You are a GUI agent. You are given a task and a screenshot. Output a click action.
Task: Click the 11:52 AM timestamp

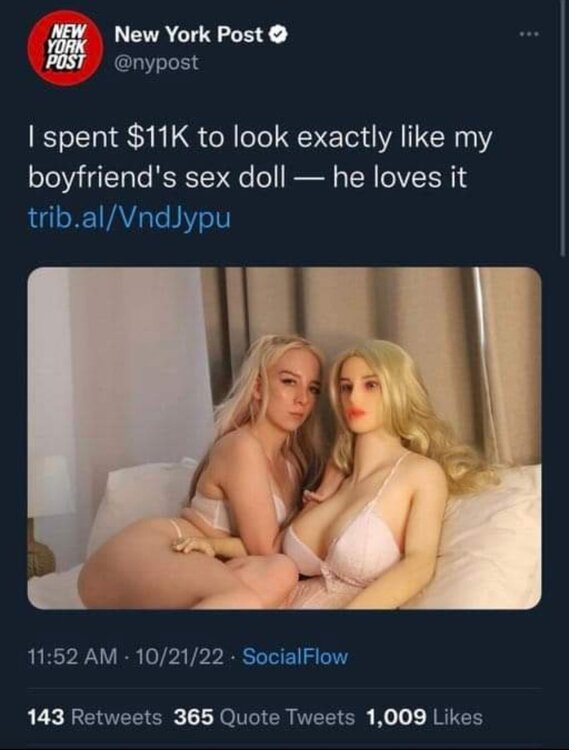pyautogui.click(x=72, y=656)
